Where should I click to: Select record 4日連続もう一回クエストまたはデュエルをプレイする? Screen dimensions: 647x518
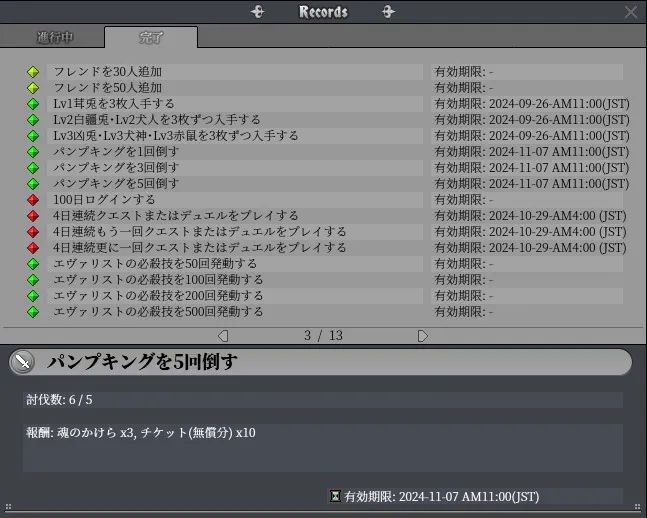click(235, 232)
